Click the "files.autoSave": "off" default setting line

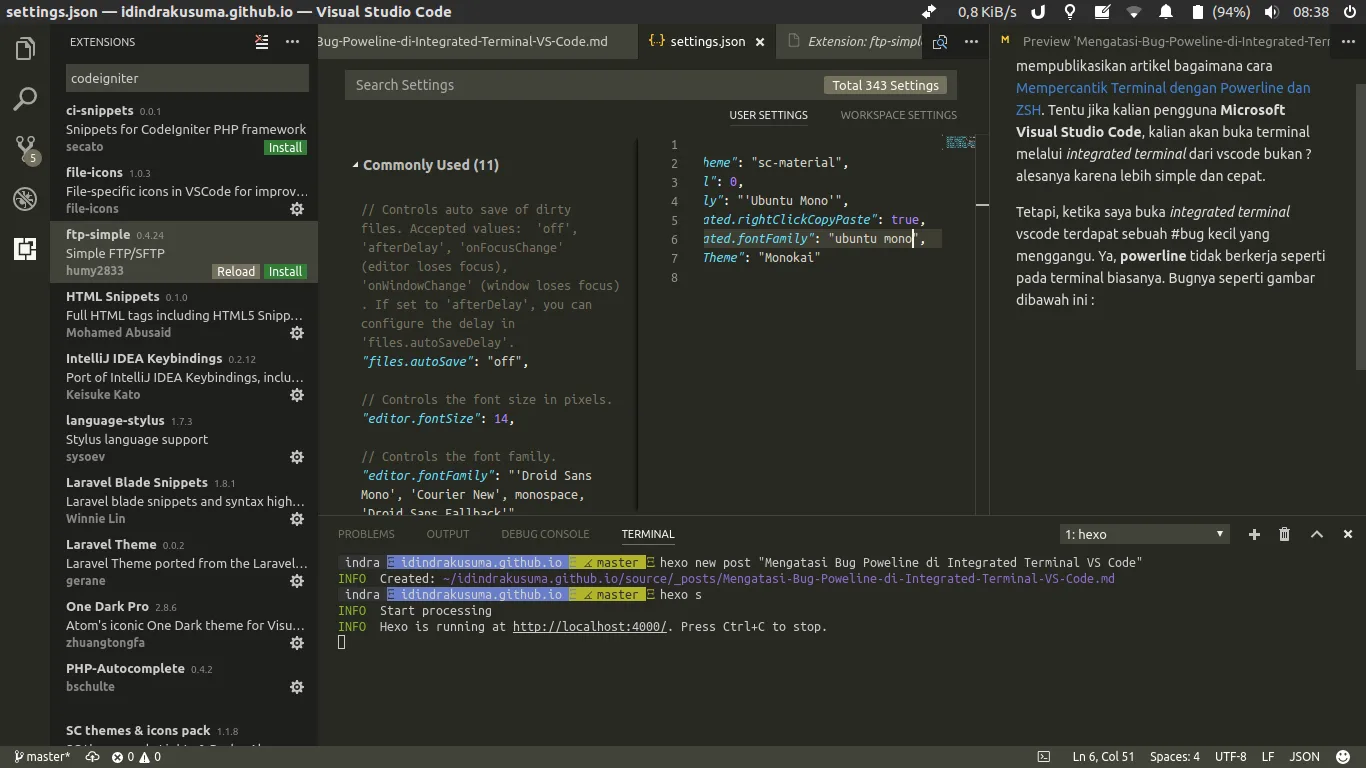[445, 362]
